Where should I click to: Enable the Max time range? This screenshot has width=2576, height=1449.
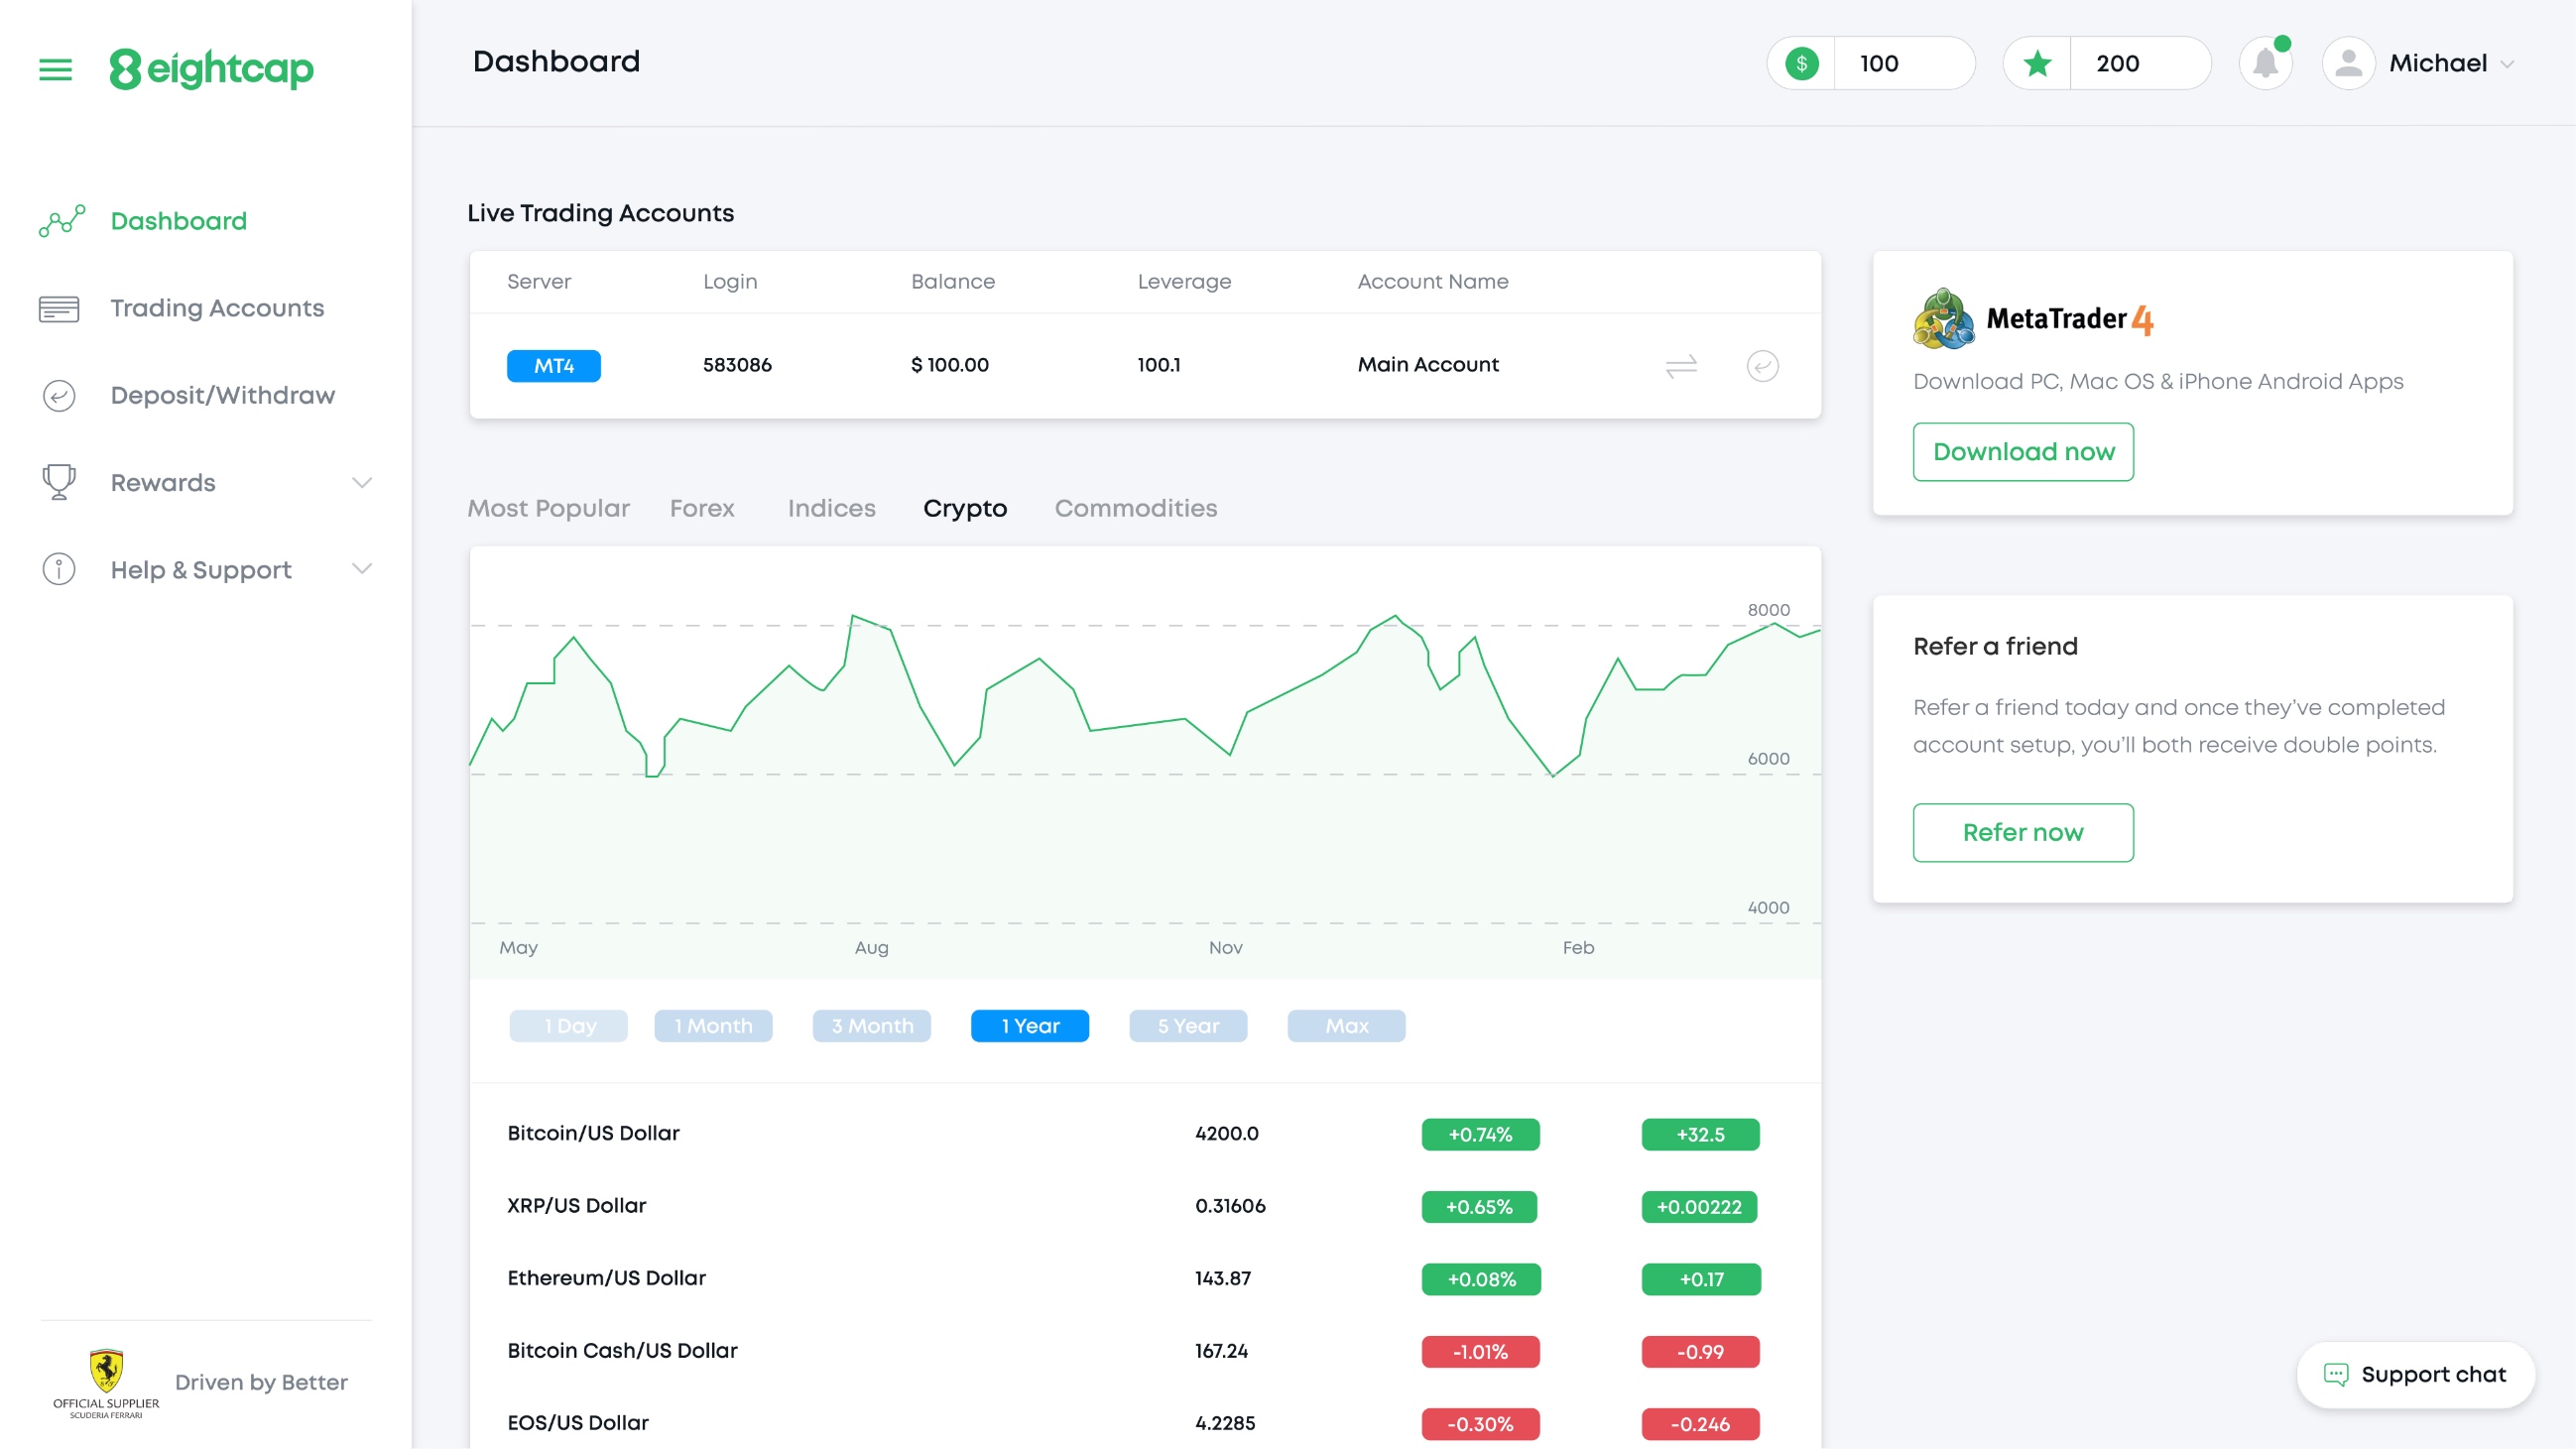1345,1025
